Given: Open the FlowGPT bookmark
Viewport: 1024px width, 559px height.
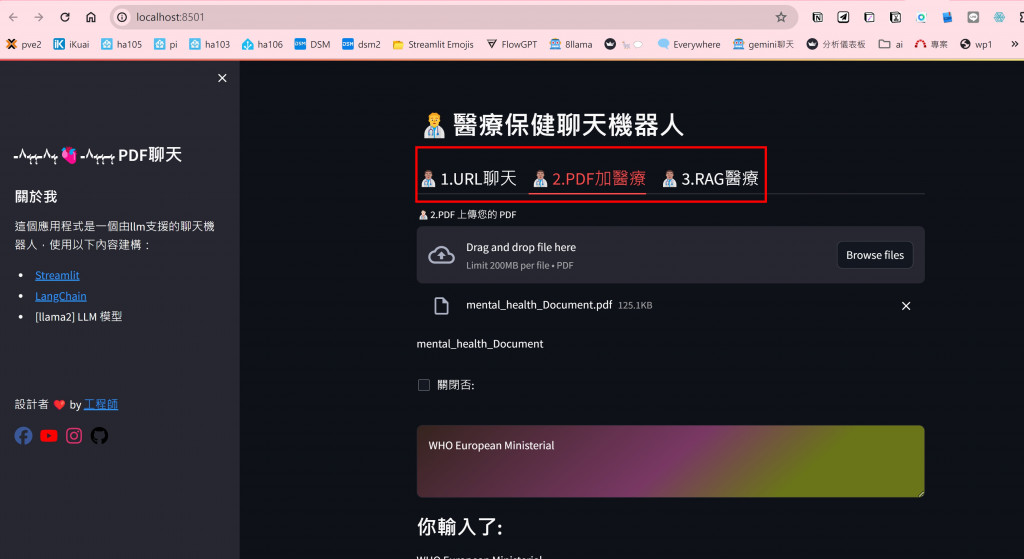Looking at the screenshot, I should pyautogui.click(x=511, y=44).
